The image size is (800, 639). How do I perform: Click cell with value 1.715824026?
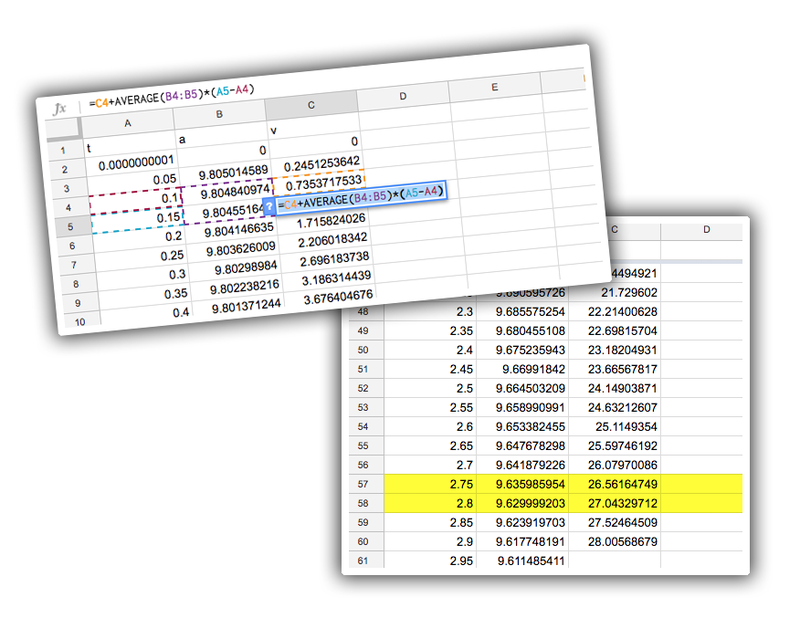tap(324, 222)
